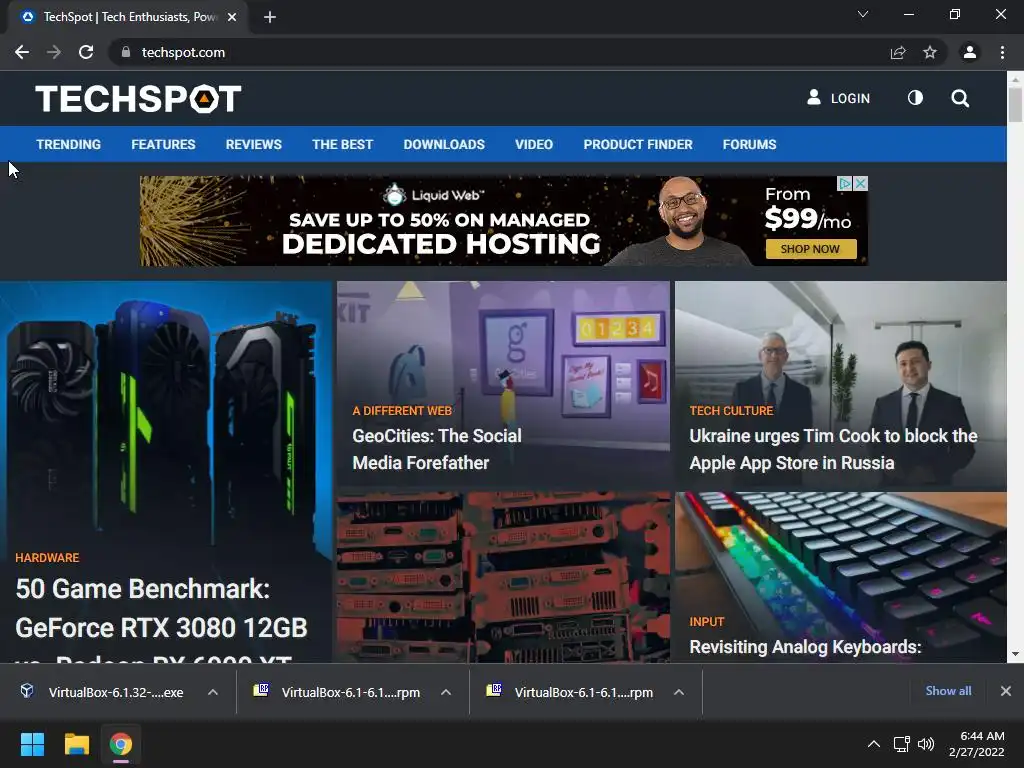Image resolution: width=1024 pixels, height=768 pixels.
Task: Expand options for the second rpm download
Action: tap(679, 692)
